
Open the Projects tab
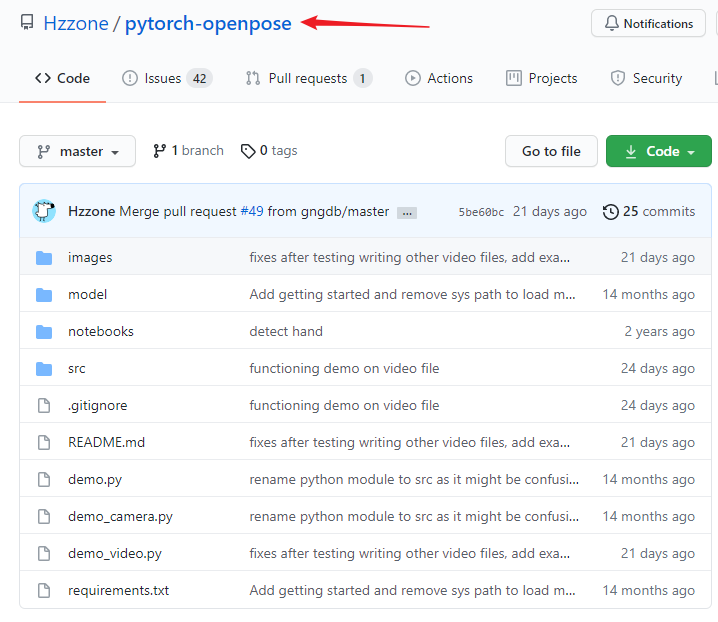click(x=541, y=78)
